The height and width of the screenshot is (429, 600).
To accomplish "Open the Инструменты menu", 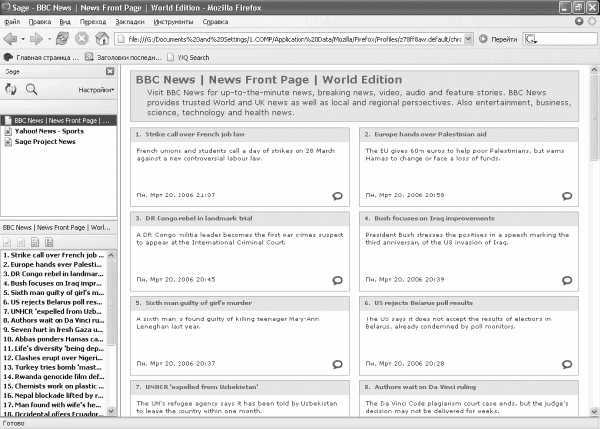I will [x=174, y=20].
